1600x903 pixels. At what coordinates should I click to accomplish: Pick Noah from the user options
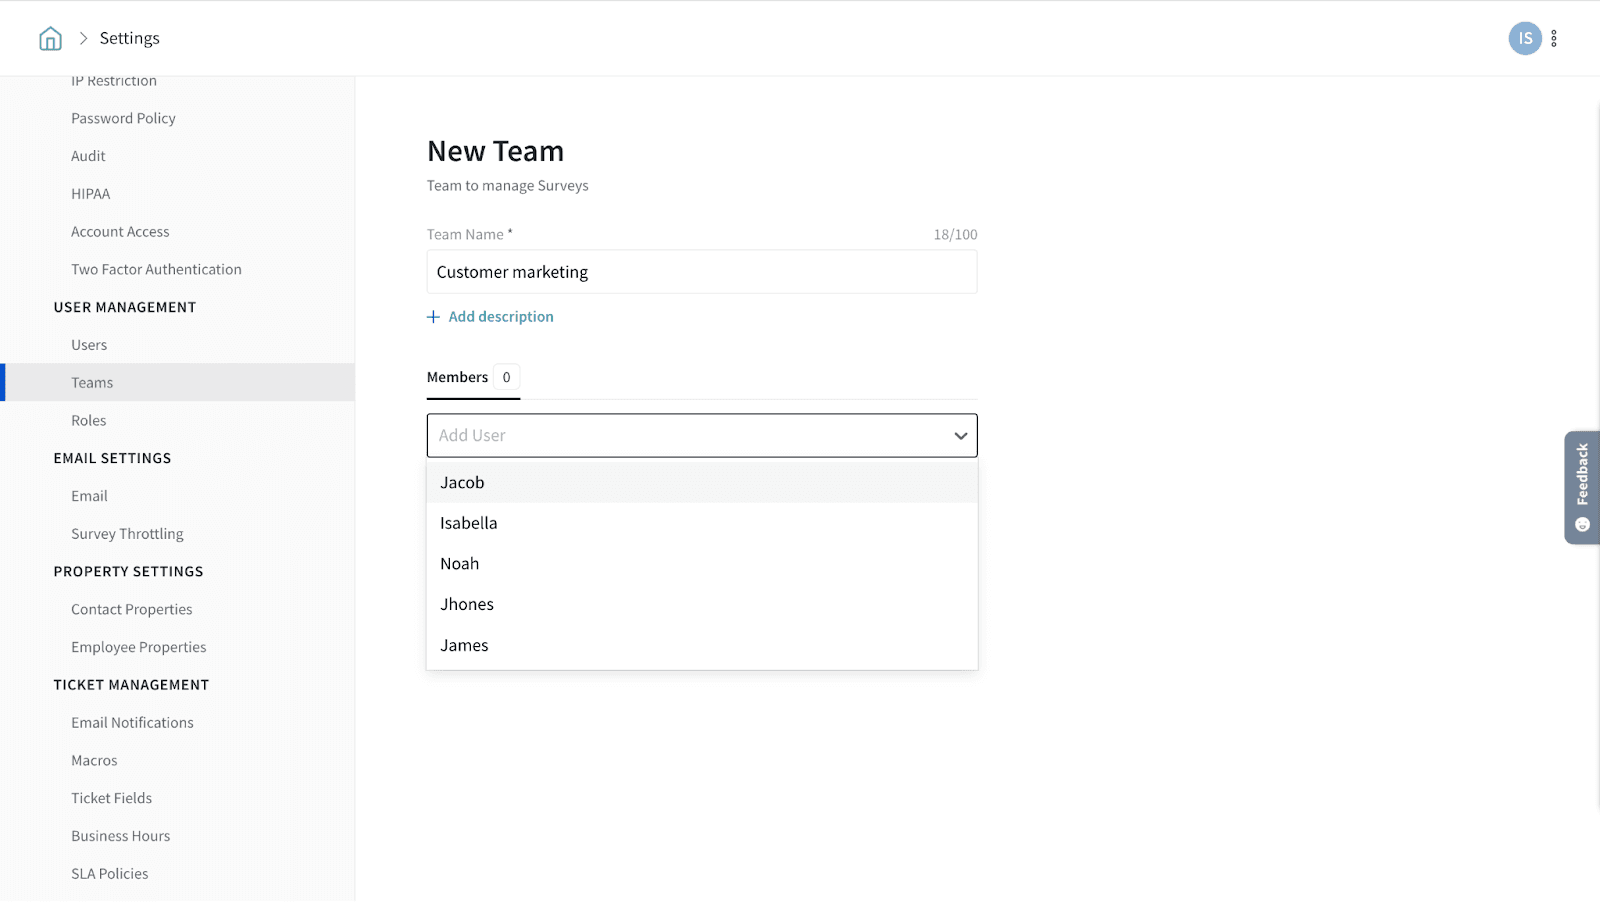point(459,564)
